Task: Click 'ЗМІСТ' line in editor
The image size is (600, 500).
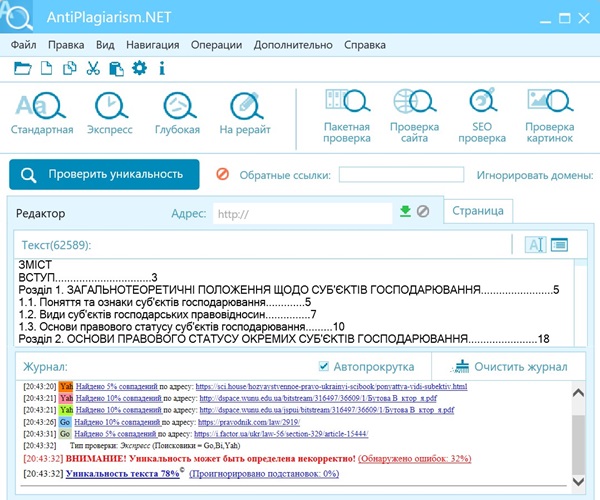Action: 35,265
